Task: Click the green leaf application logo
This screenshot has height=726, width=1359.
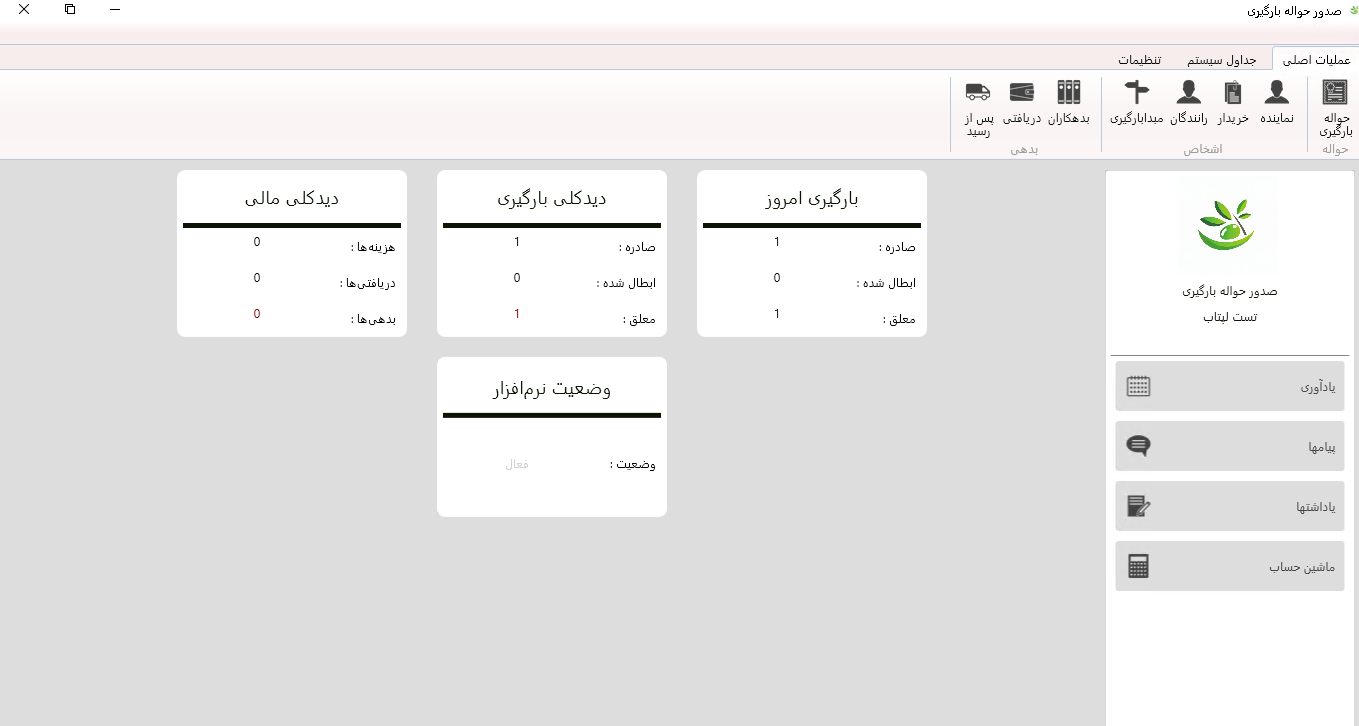Action: pos(1228,226)
